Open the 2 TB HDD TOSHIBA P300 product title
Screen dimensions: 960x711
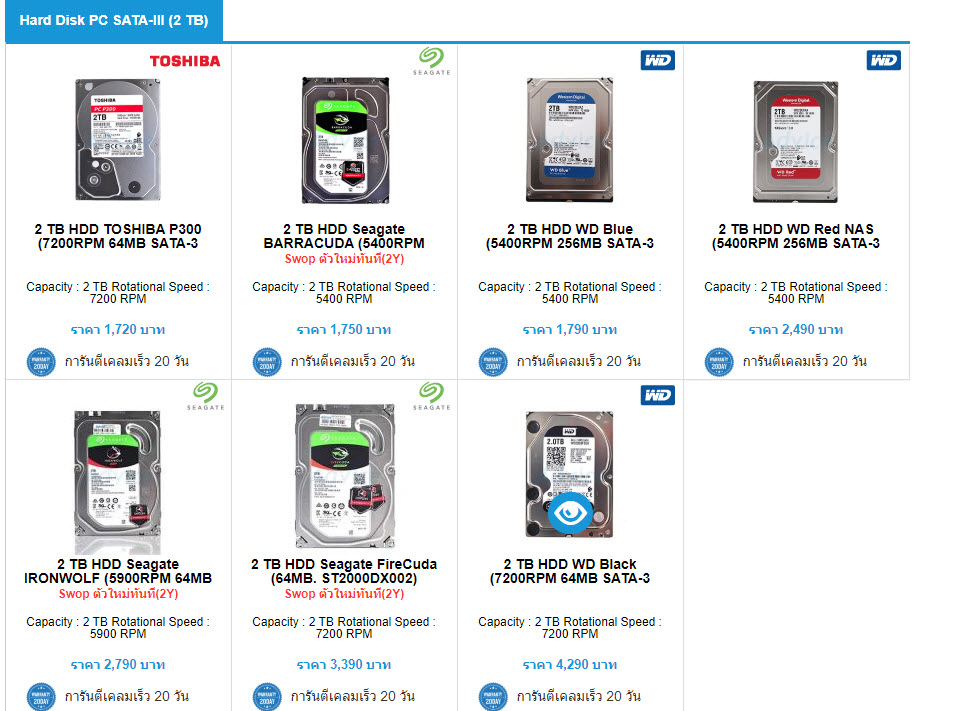pyautogui.click(x=118, y=236)
